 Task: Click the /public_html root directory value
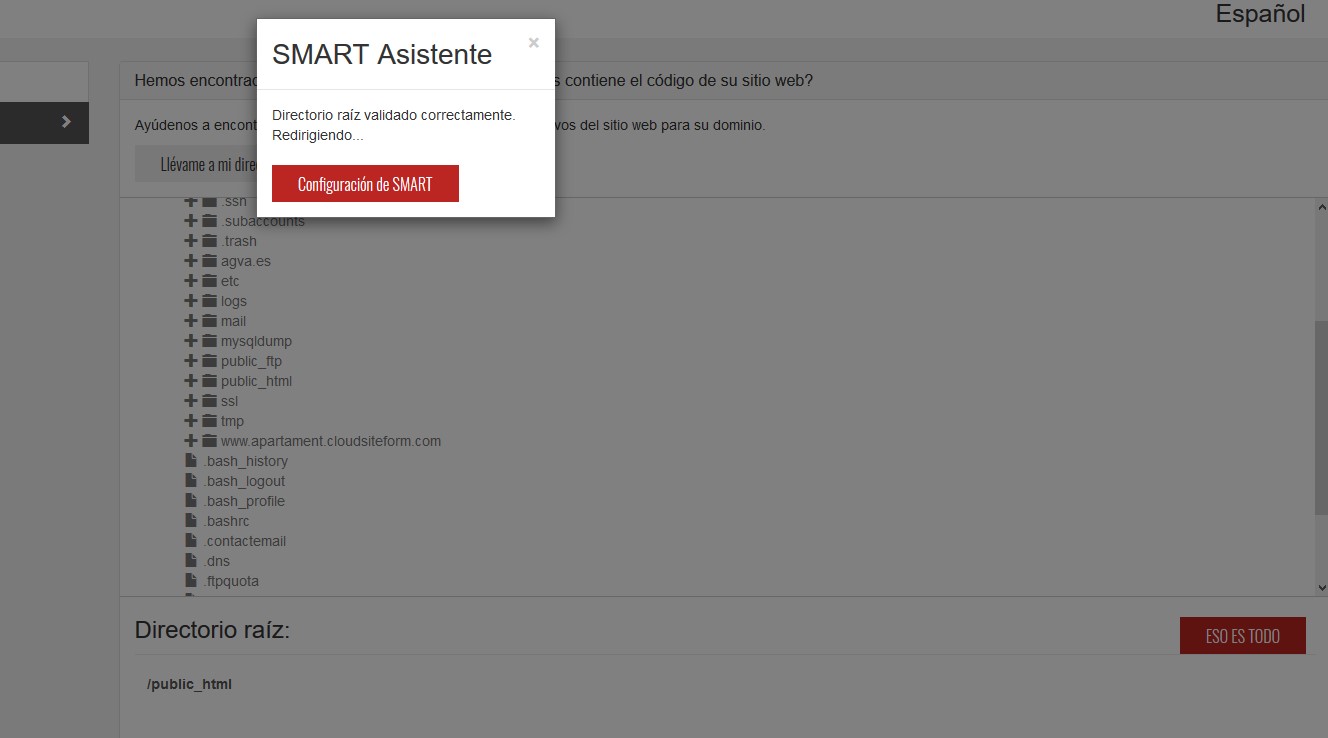click(x=189, y=684)
